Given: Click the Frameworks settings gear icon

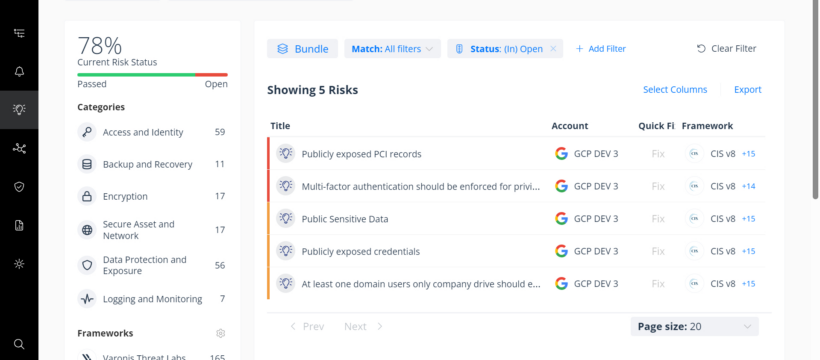Looking at the screenshot, I should pyautogui.click(x=221, y=333).
